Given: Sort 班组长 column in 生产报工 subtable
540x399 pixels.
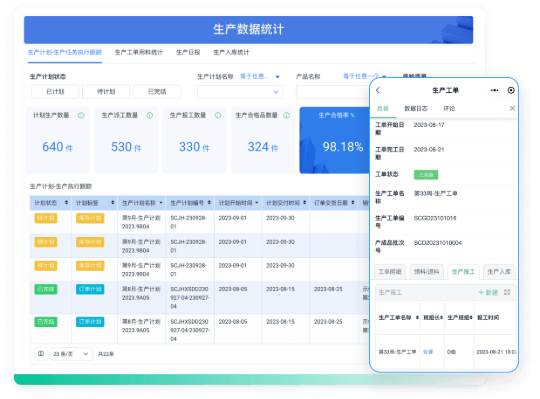Looking at the screenshot, I should 441,317.
